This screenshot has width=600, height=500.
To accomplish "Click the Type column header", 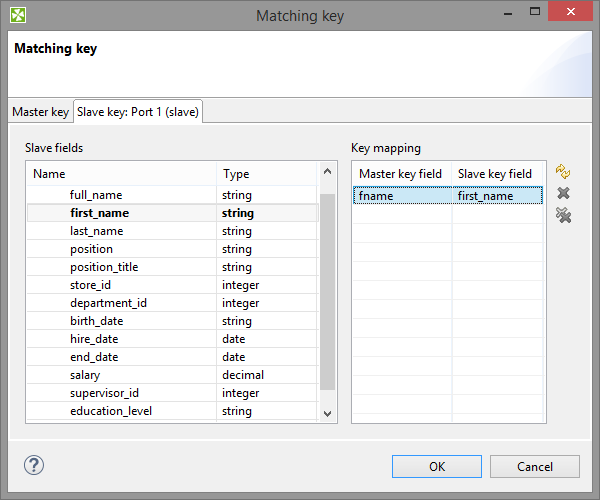I will tap(266, 174).
